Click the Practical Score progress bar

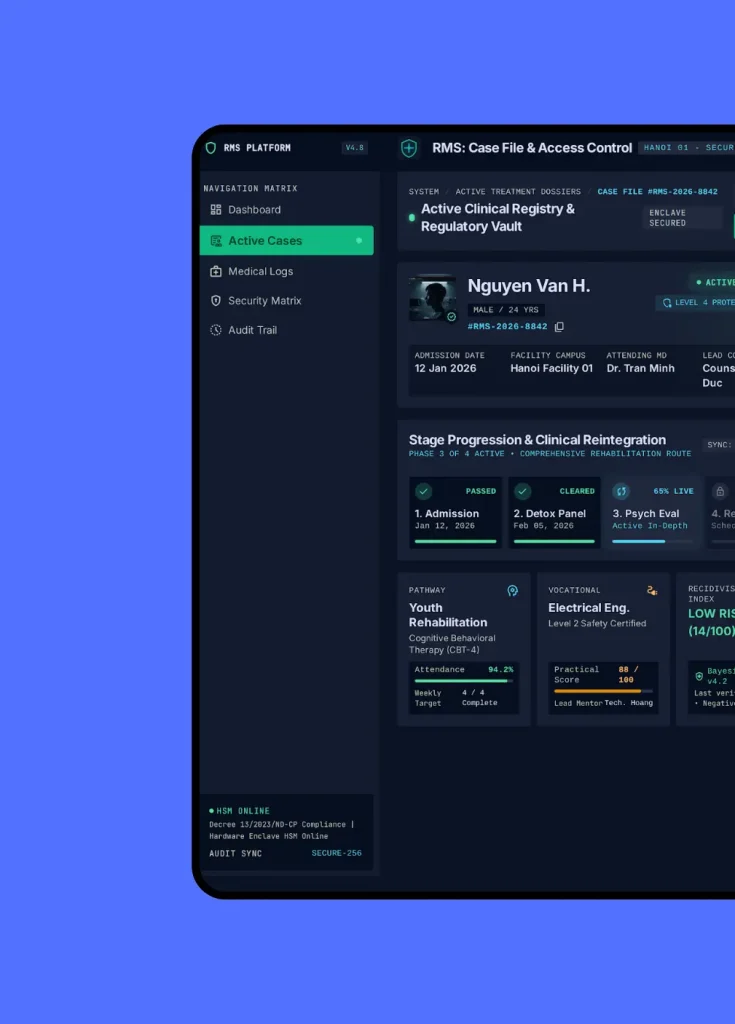[603, 691]
